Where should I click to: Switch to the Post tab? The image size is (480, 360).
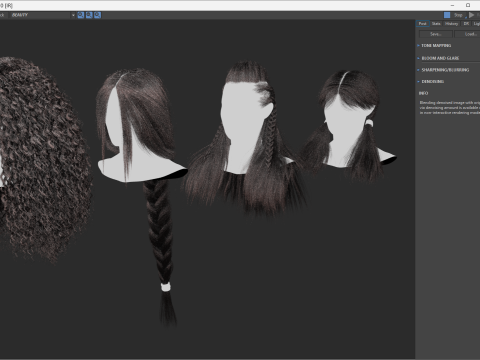[x=423, y=24]
